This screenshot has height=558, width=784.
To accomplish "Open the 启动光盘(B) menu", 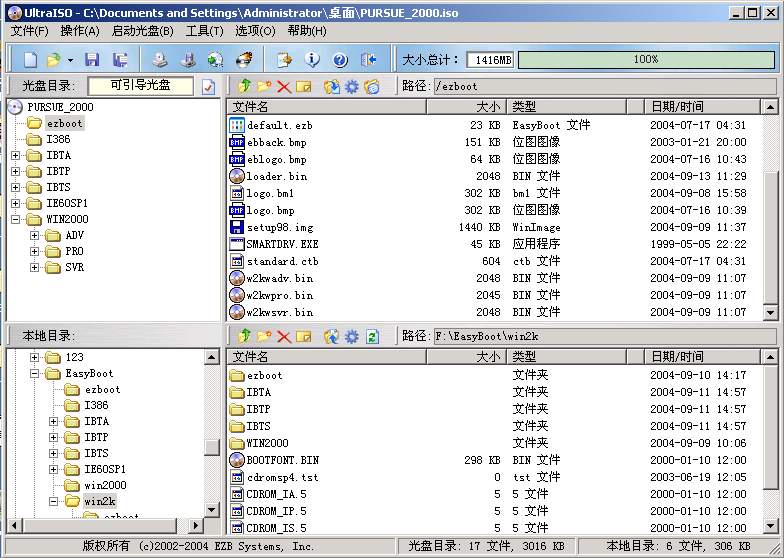I will click(x=142, y=31).
